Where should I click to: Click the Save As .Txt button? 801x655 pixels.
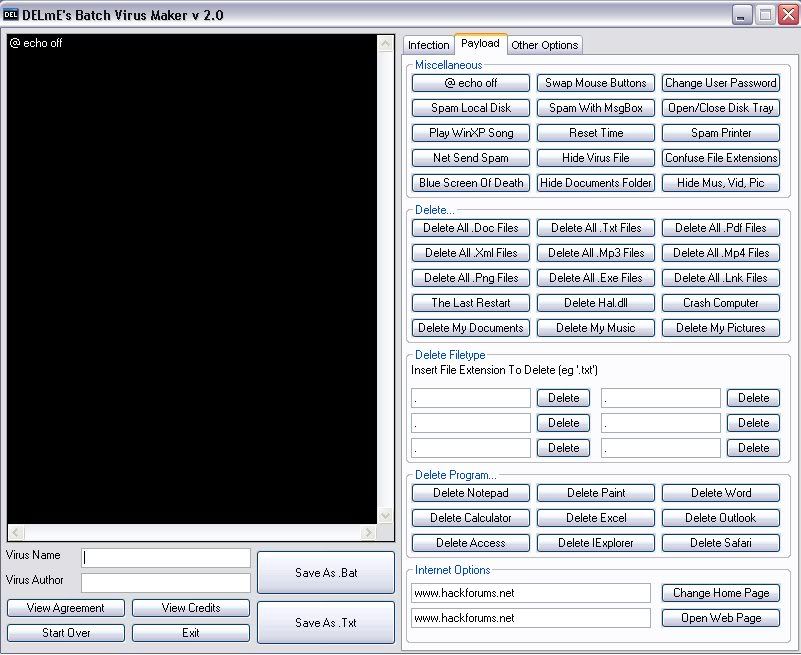pyautogui.click(x=326, y=623)
